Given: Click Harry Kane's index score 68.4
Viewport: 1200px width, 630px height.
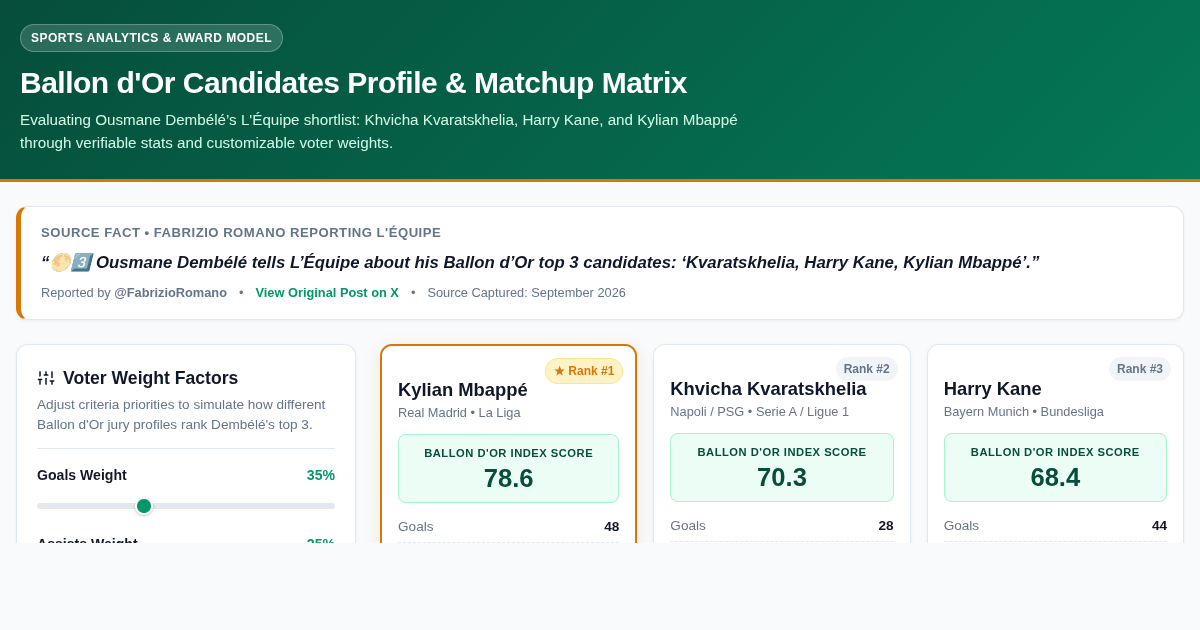Looking at the screenshot, I should (1055, 477).
